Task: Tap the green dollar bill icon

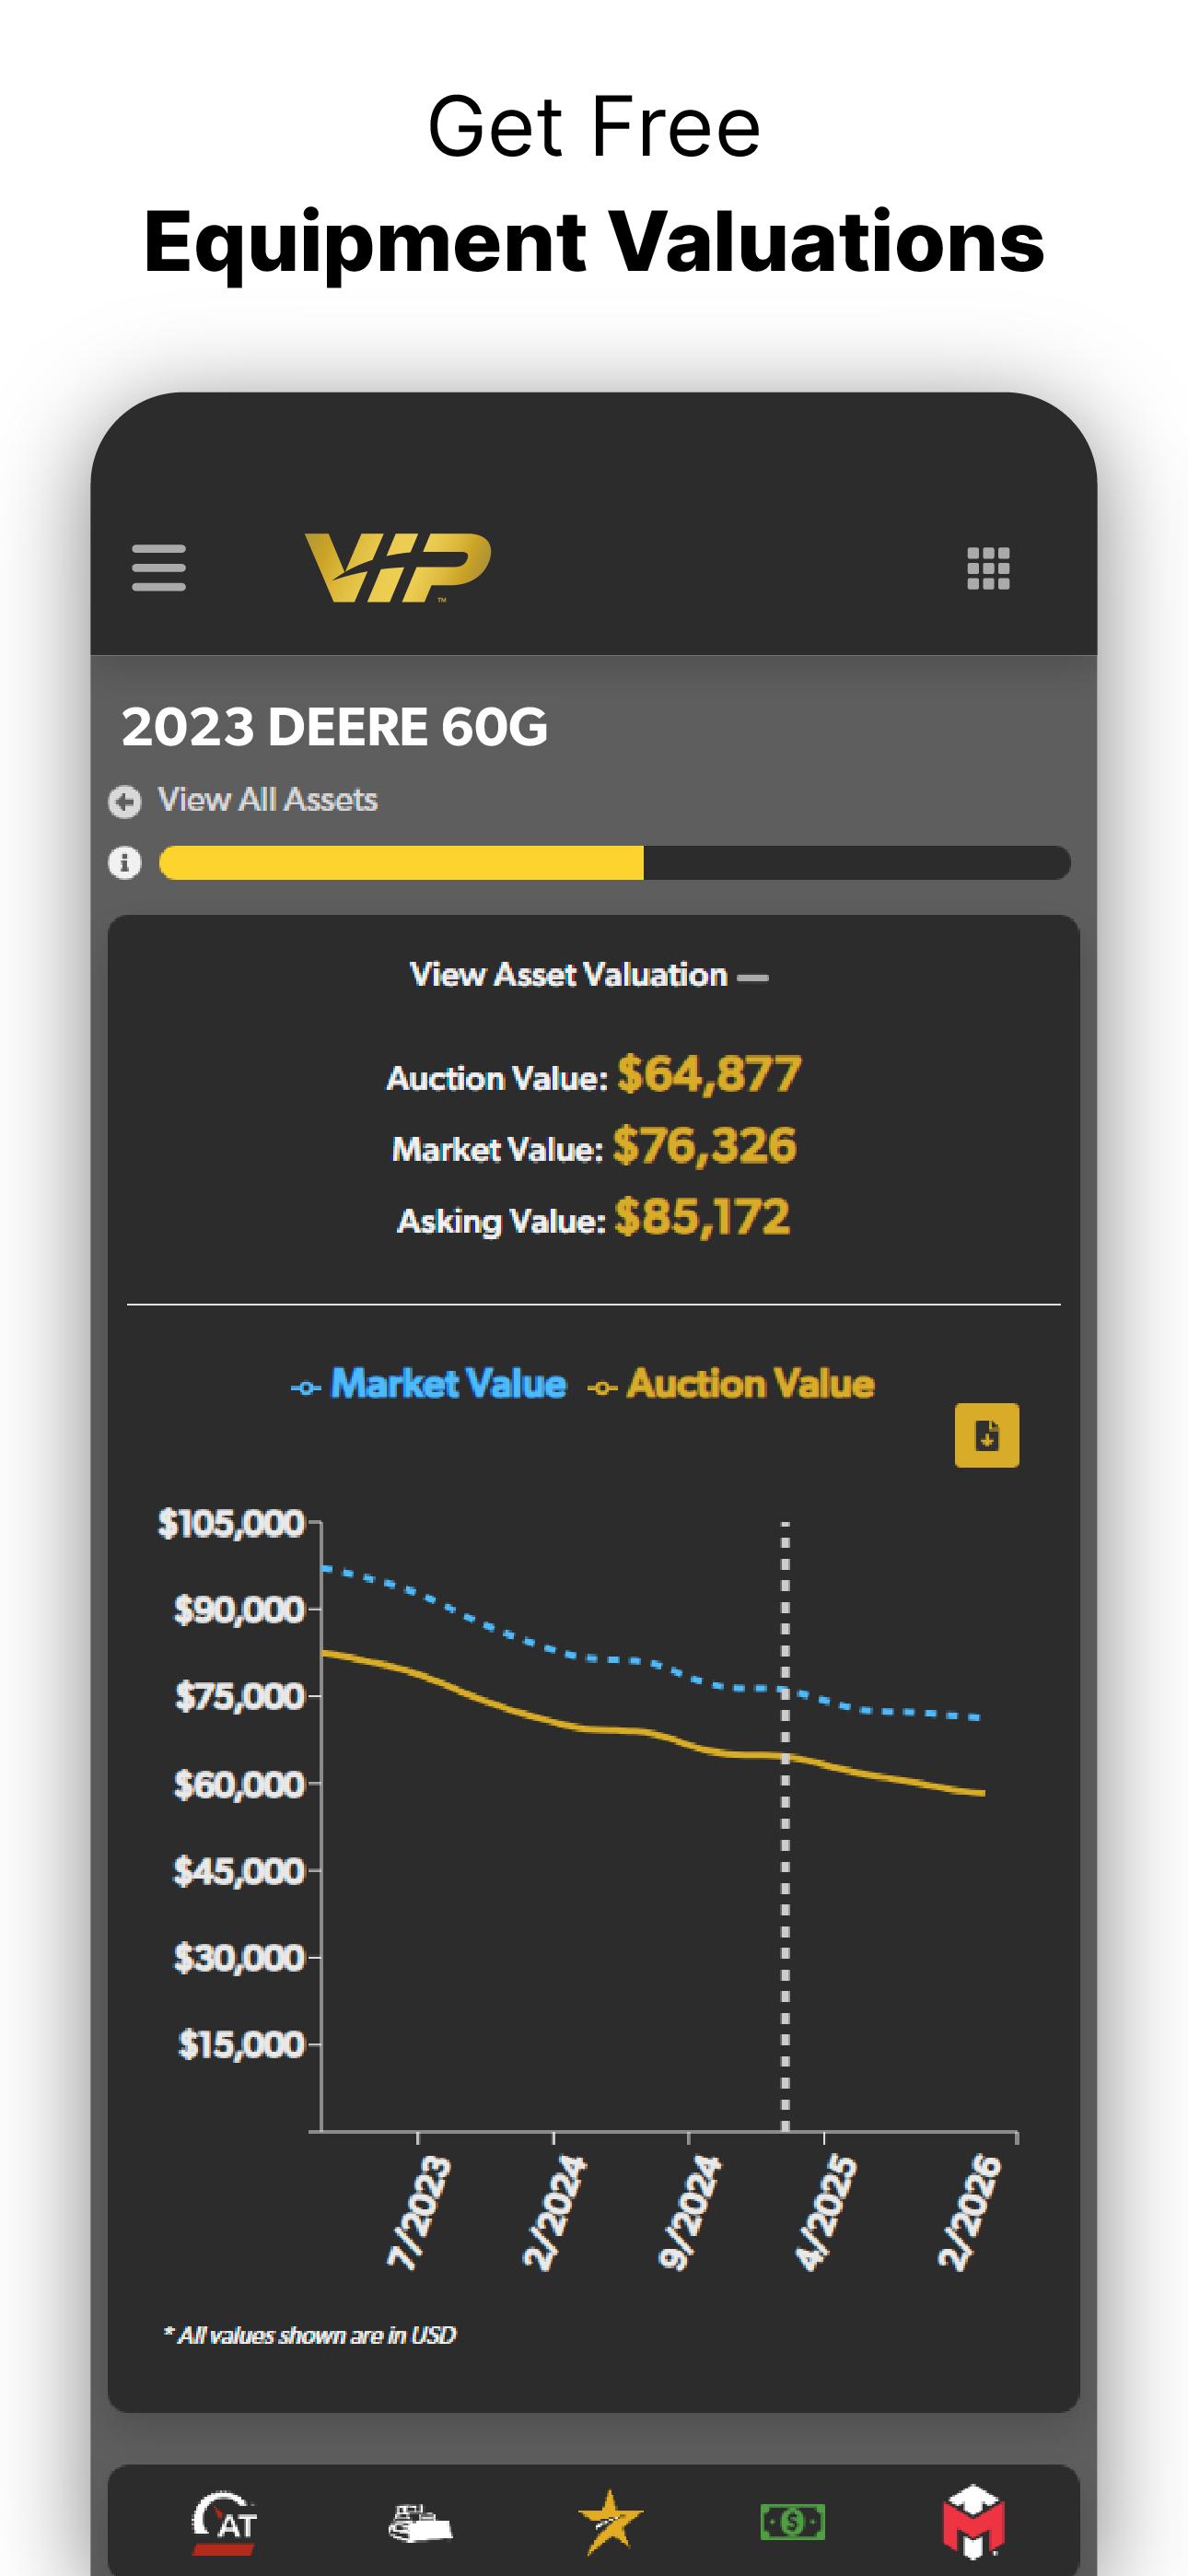Action: point(792,2521)
